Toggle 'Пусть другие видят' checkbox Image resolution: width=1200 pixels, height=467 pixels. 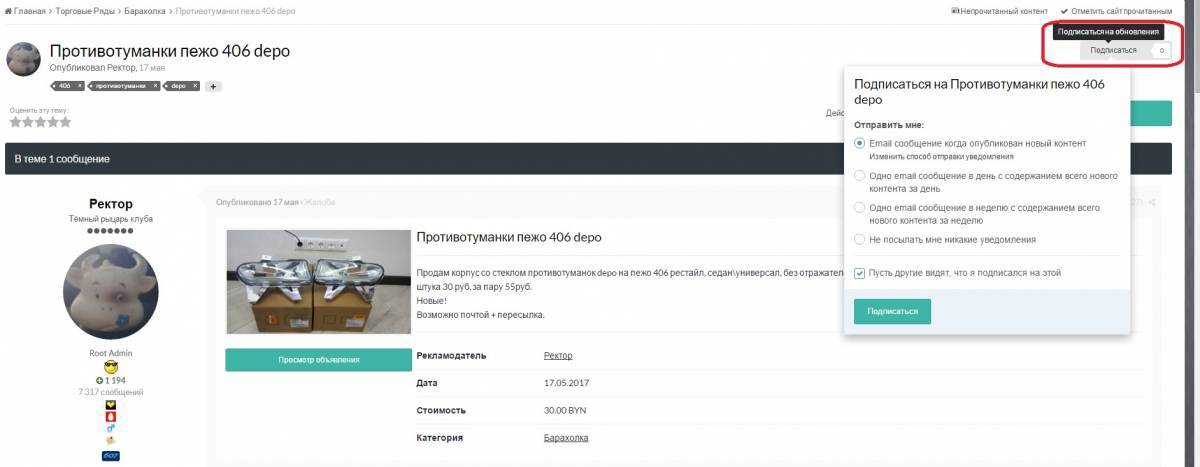pos(860,272)
